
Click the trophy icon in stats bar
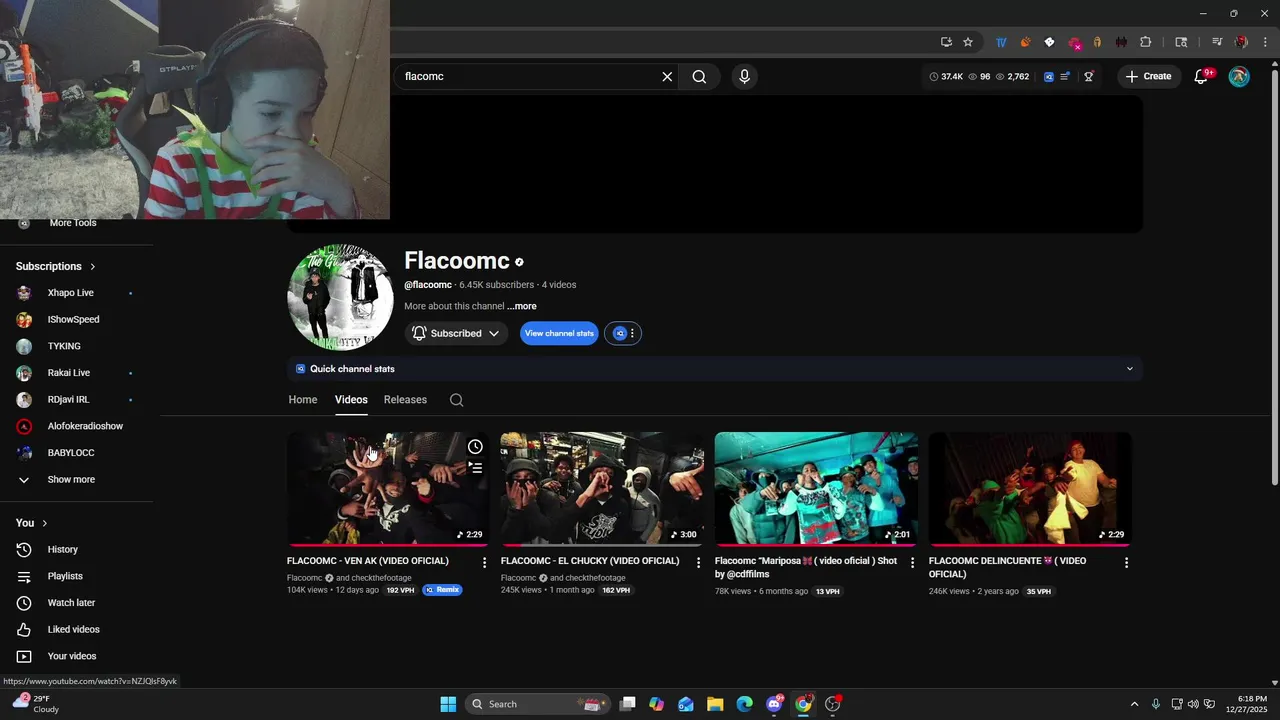pyautogui.click(x=1089, y=76)
